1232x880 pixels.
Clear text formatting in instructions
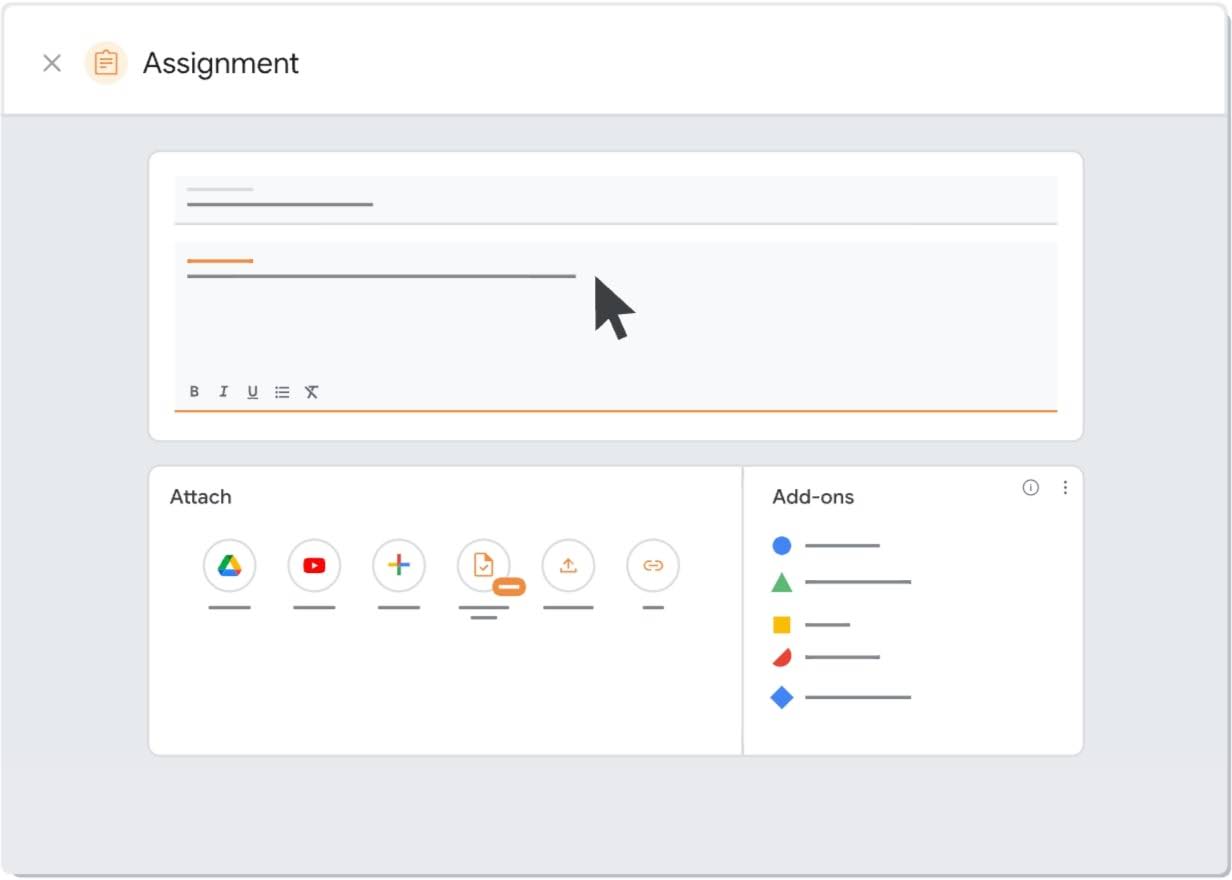311,392
